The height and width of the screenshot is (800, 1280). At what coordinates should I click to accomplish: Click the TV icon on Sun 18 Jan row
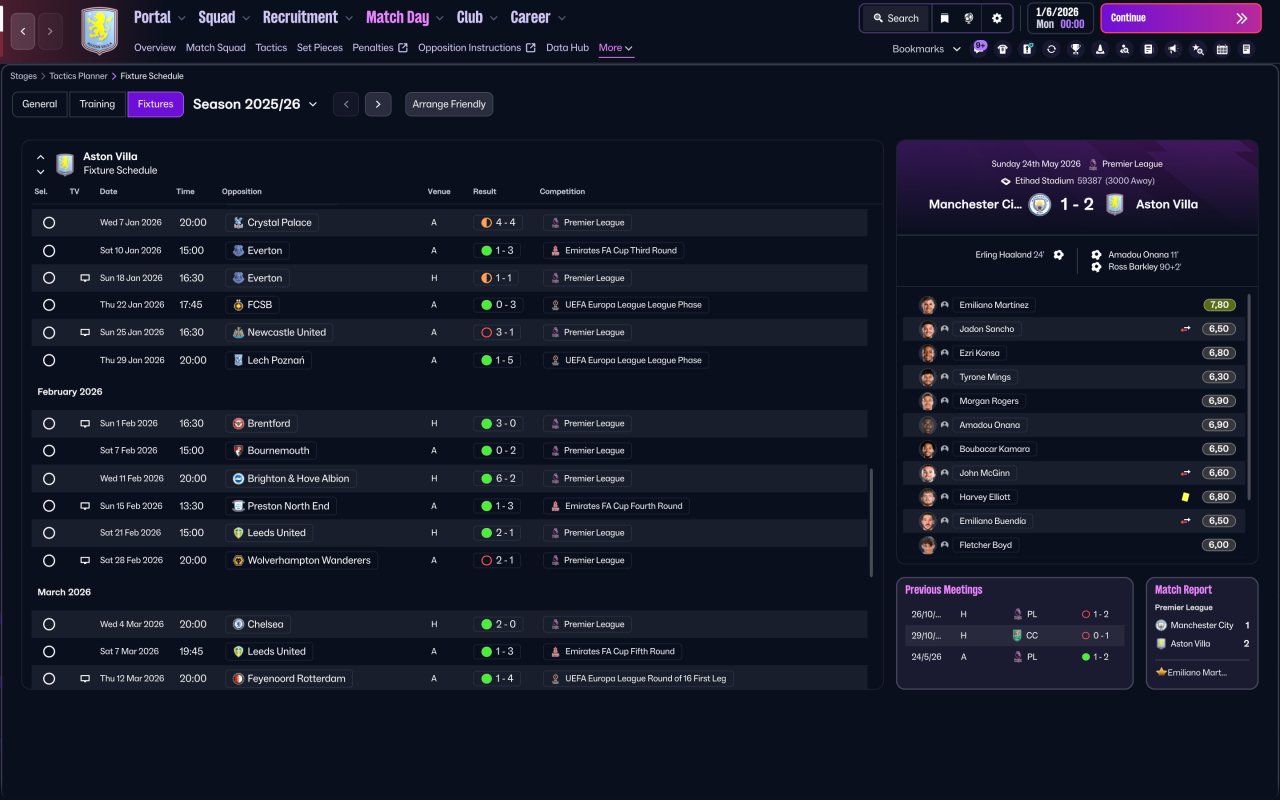85,278
